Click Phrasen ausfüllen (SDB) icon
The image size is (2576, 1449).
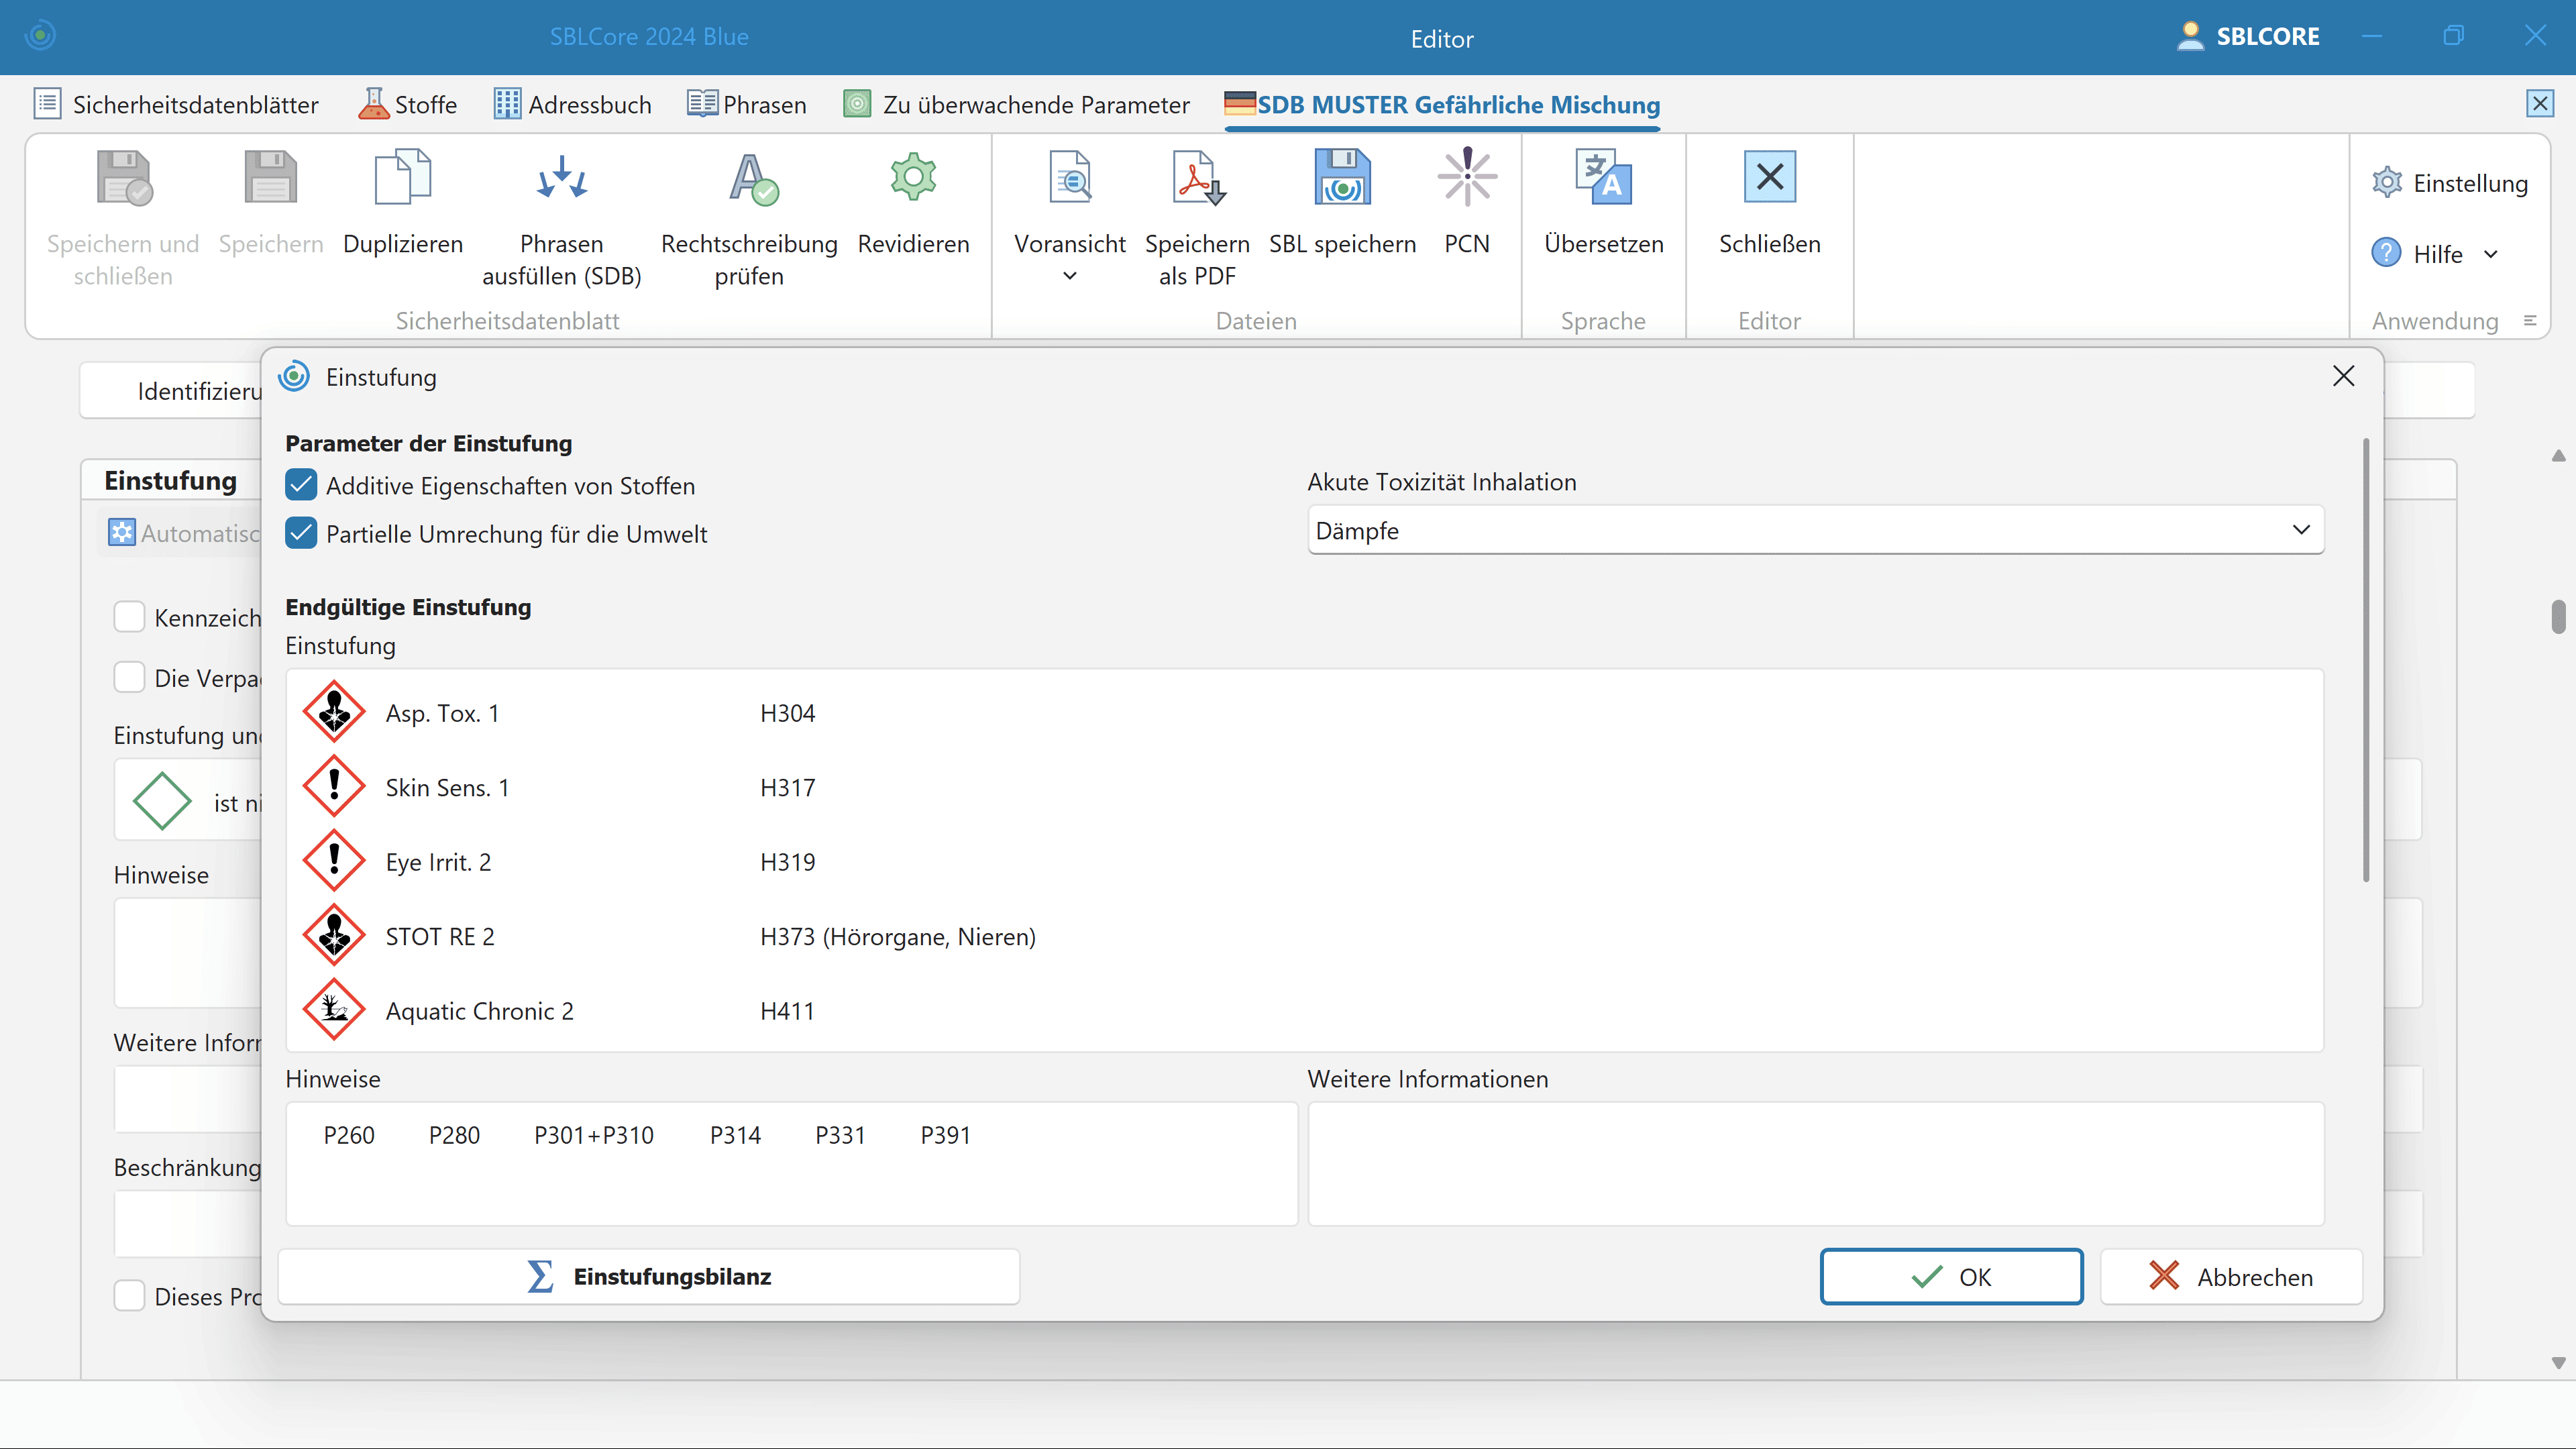561,178
